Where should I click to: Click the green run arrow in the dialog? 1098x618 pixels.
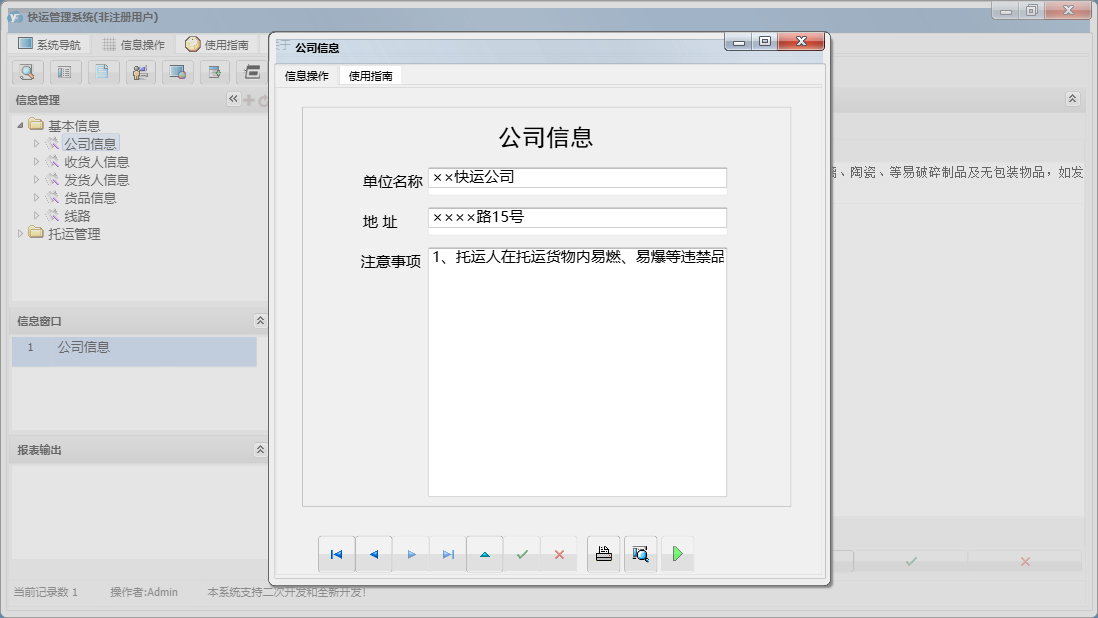(x=678, y=553)
